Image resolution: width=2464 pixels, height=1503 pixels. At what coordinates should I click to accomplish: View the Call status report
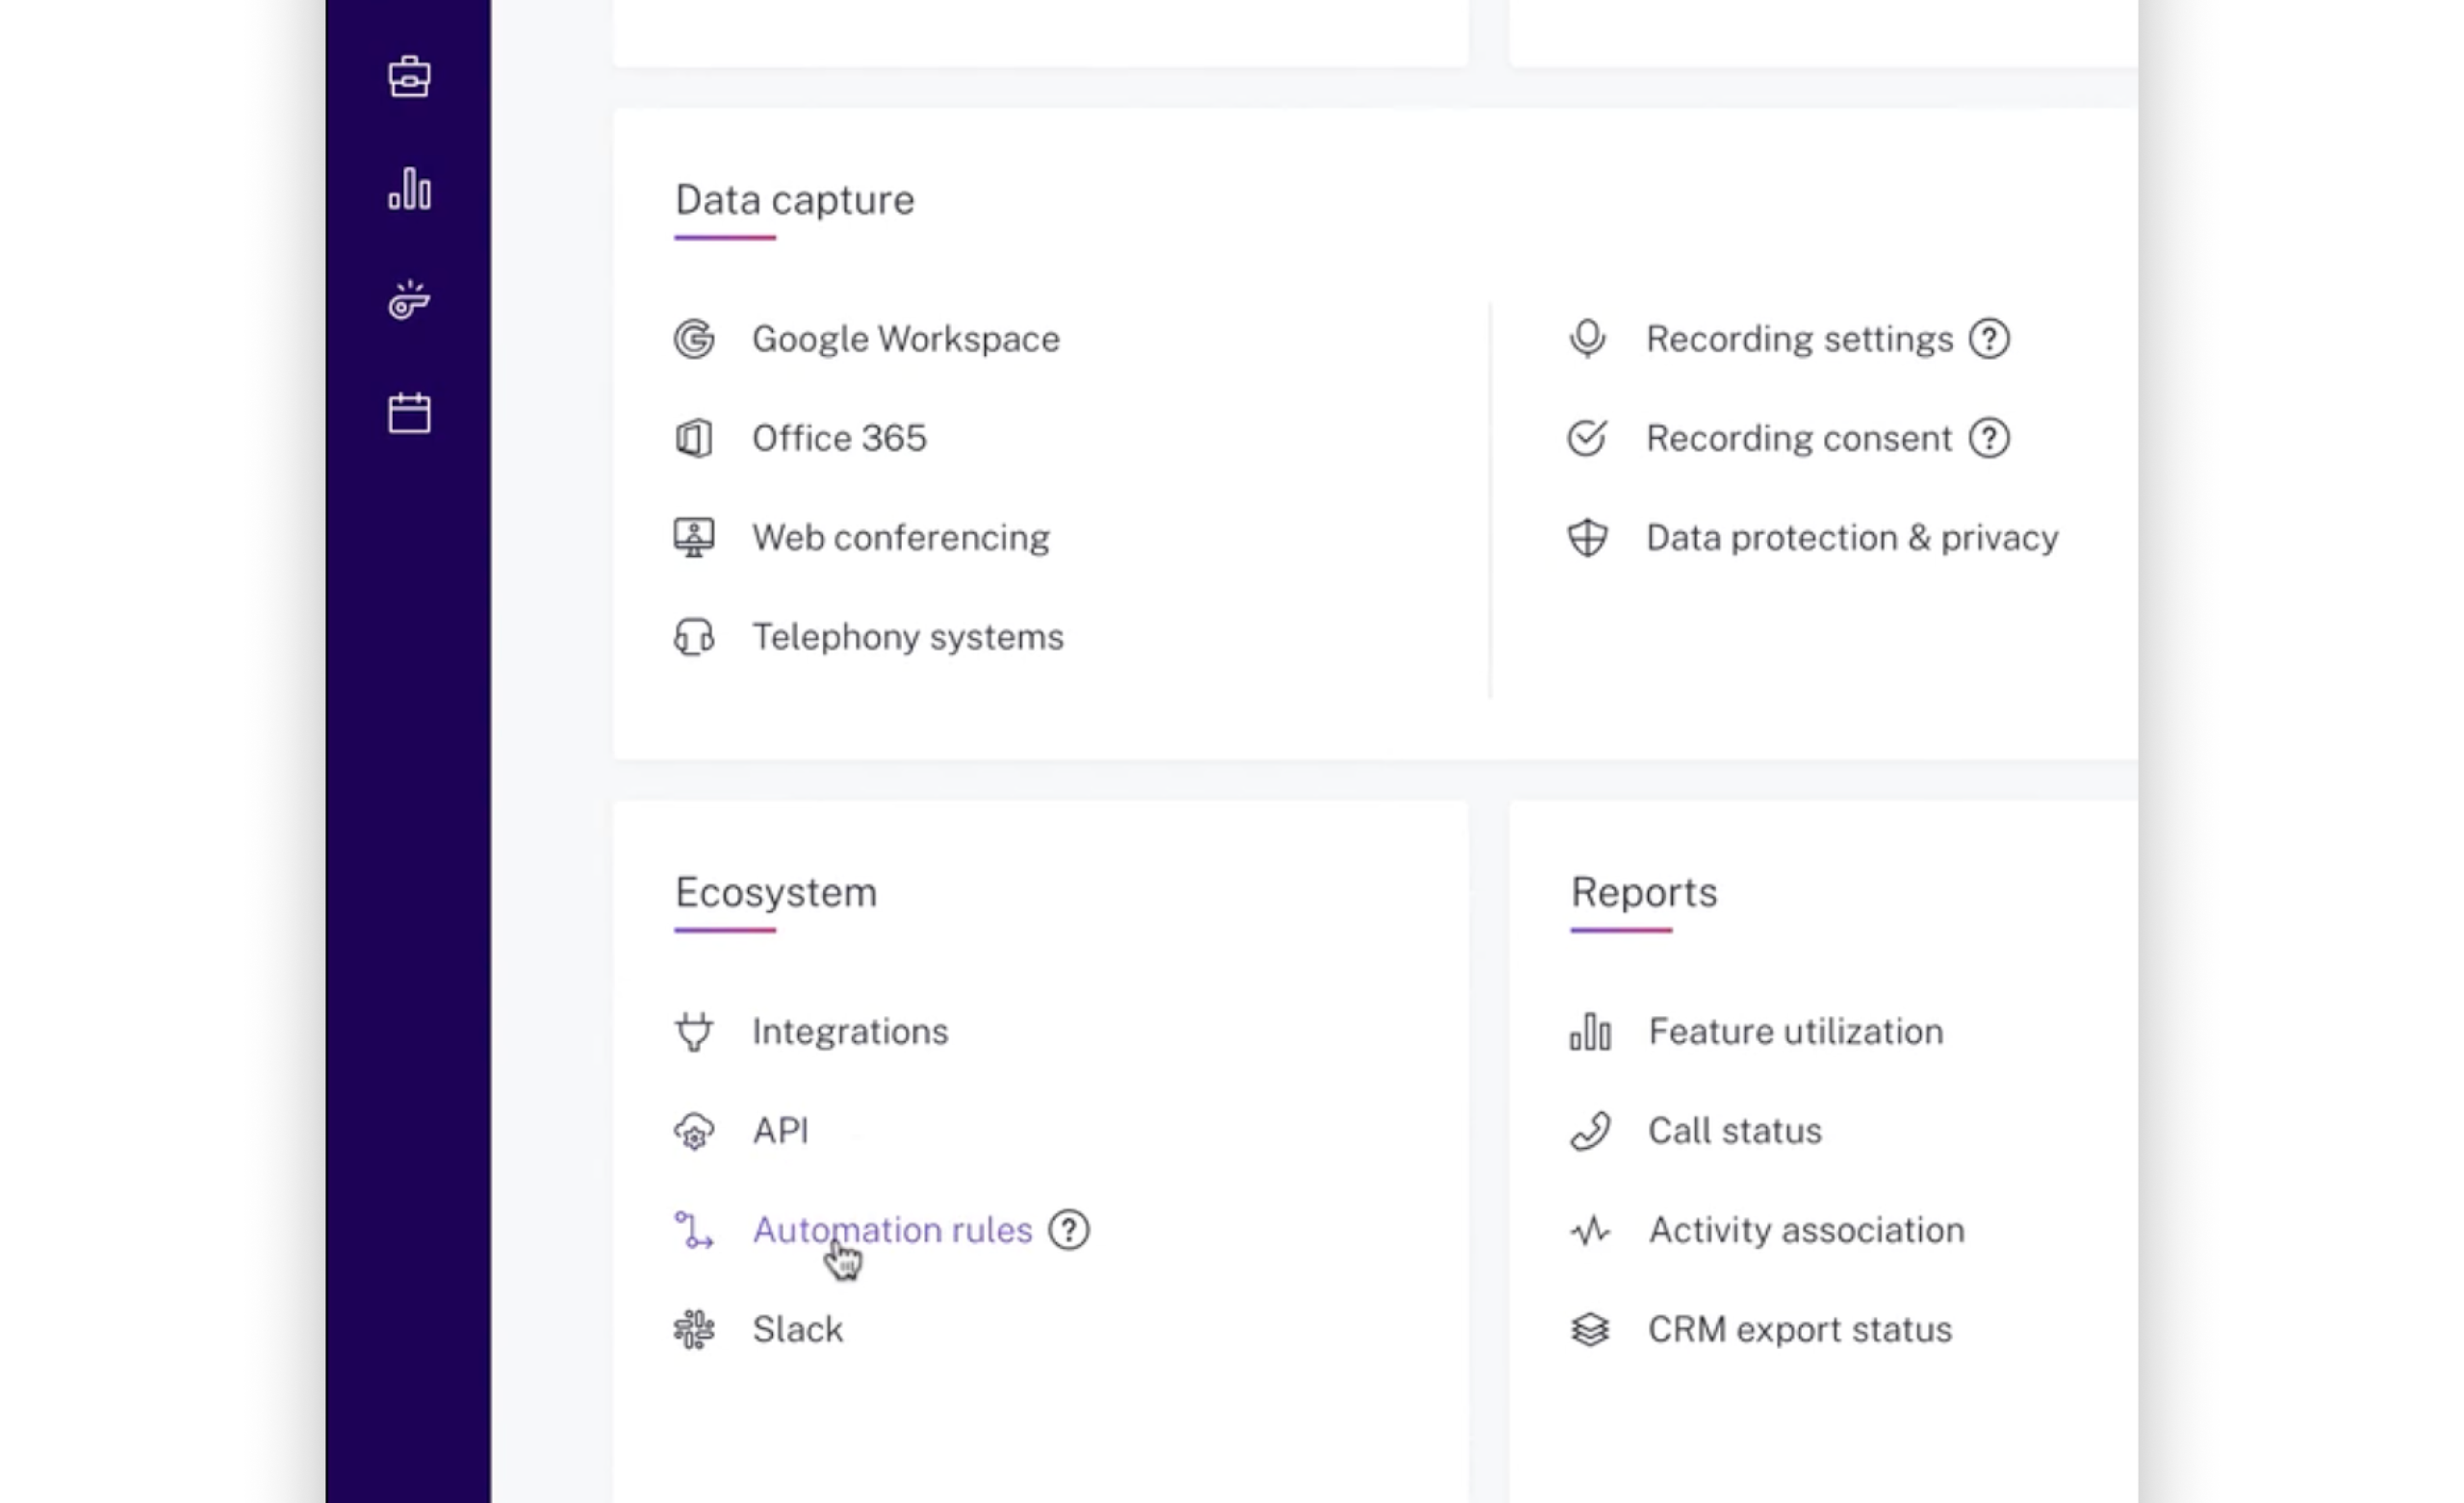[1735, 1130]
